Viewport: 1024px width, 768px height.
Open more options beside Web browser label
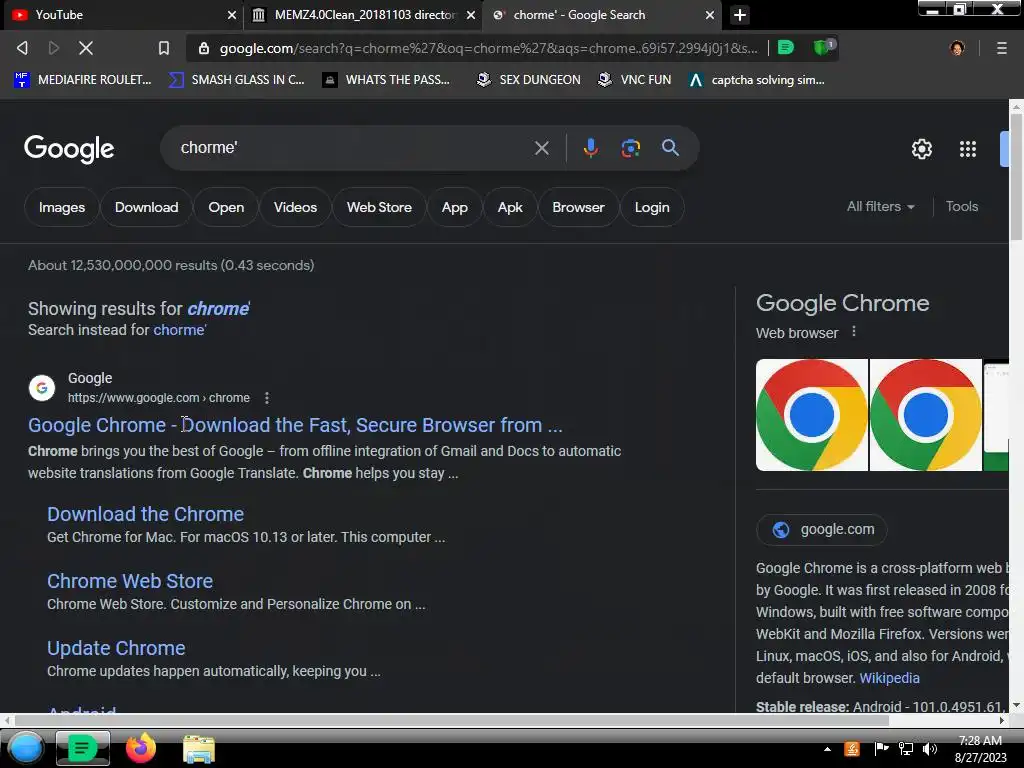pos(854,332)
